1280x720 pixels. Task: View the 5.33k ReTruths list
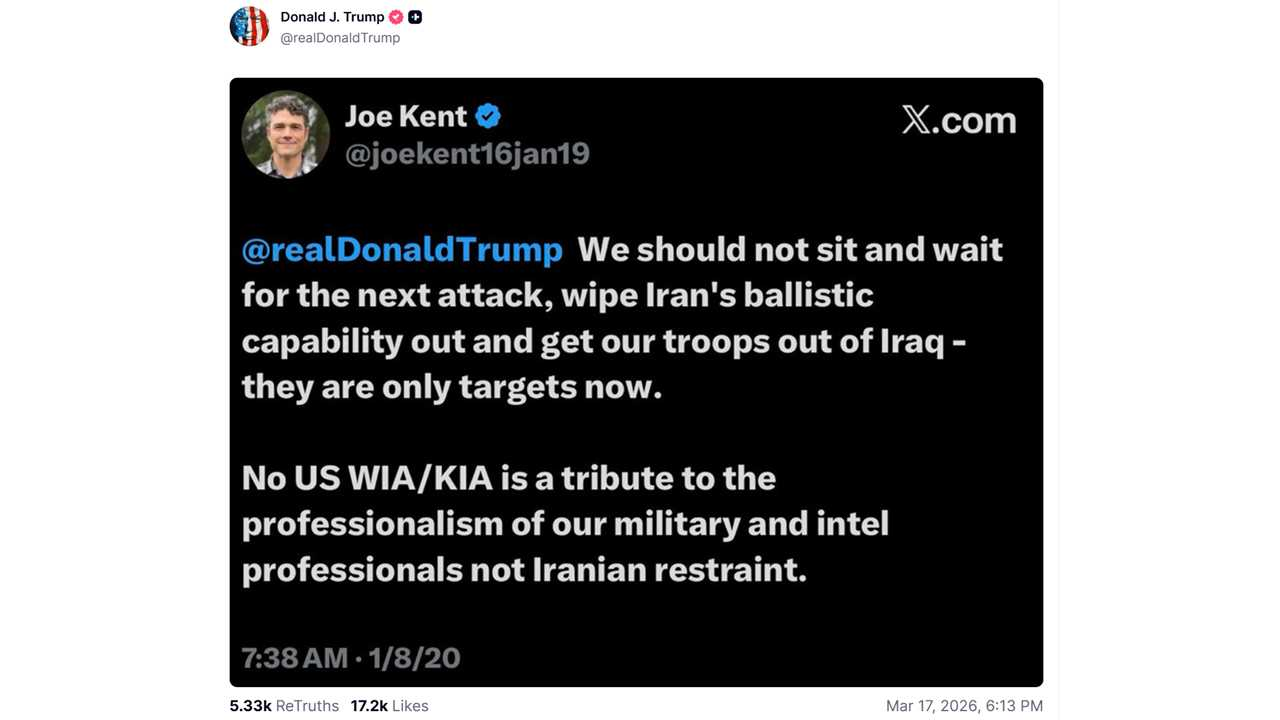click(x=284, y=706)
